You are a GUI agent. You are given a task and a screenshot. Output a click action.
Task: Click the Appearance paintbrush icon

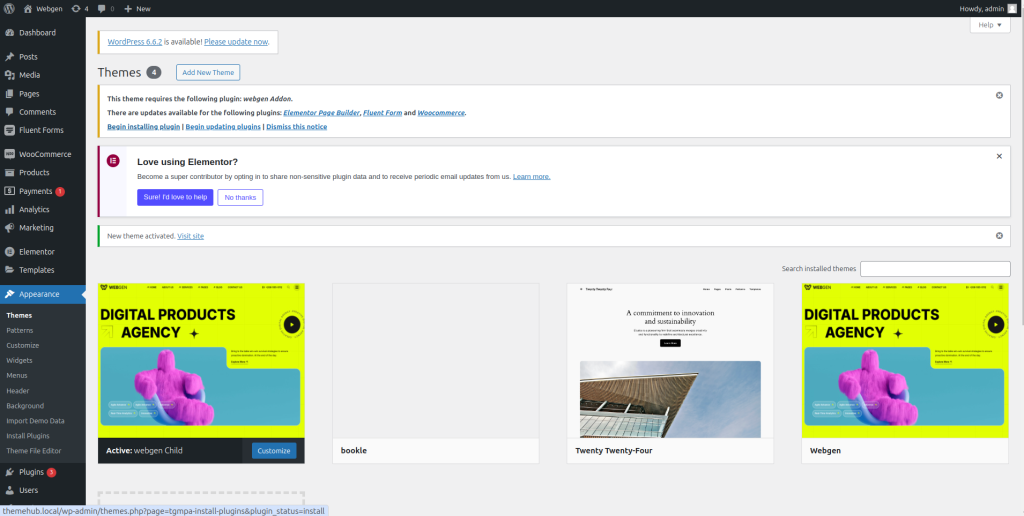(9, 294)
